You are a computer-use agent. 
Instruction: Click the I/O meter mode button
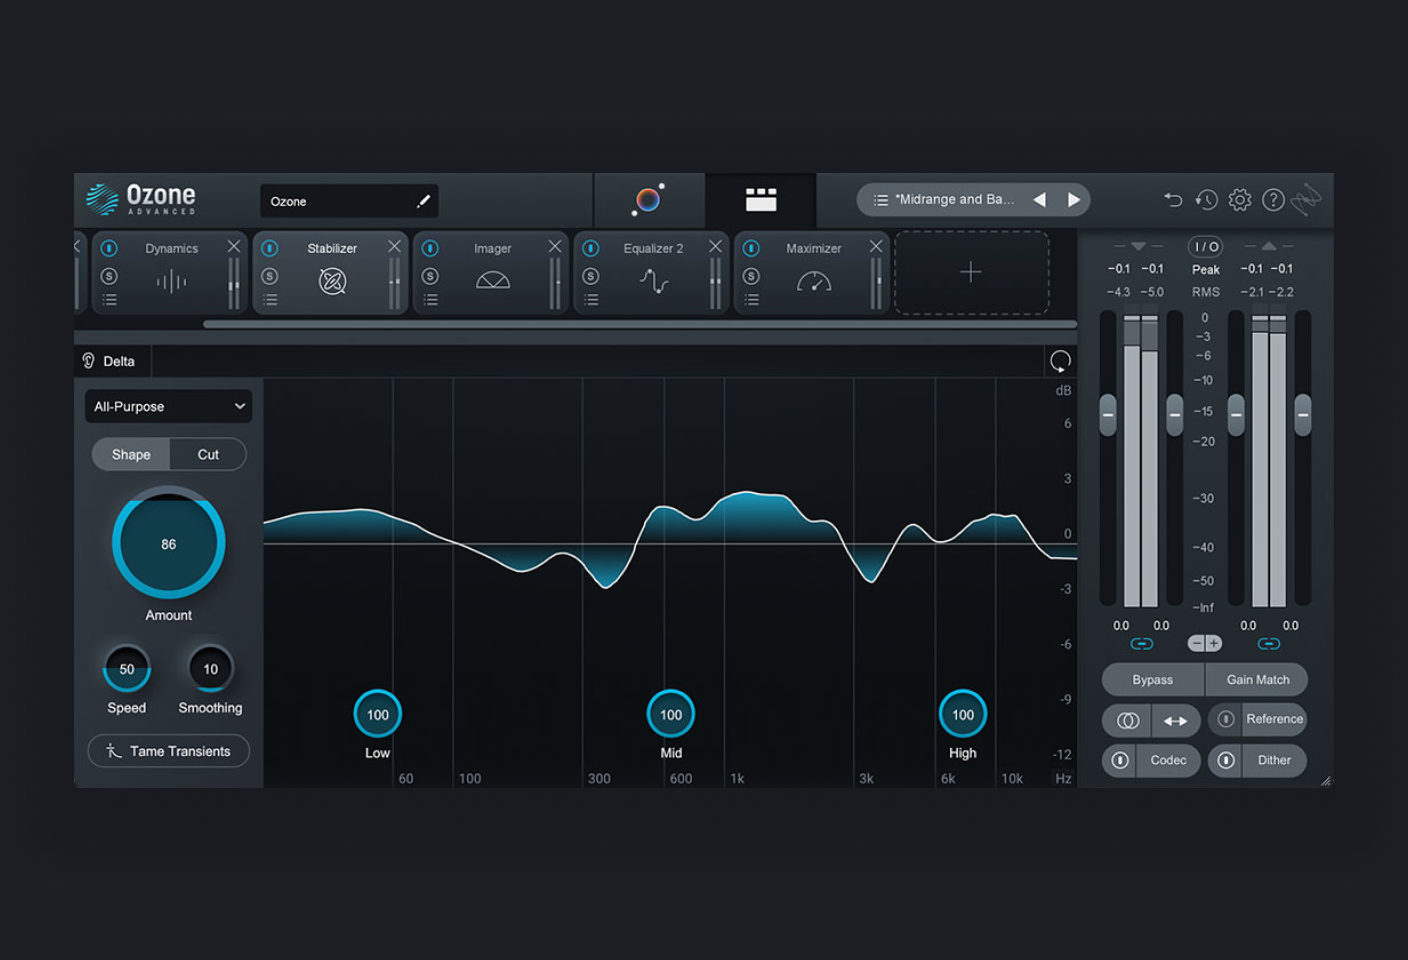pos(1206,246)
